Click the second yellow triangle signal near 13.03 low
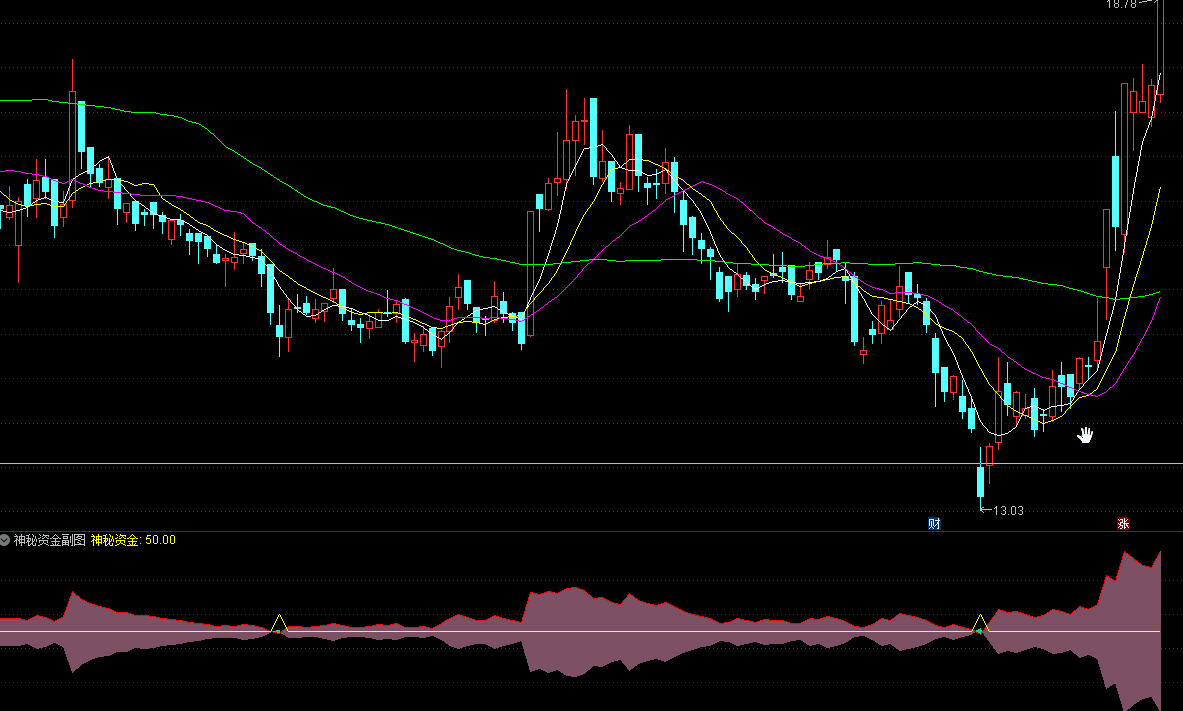The height and width of the screenshot is (711, 1183). 980,623
